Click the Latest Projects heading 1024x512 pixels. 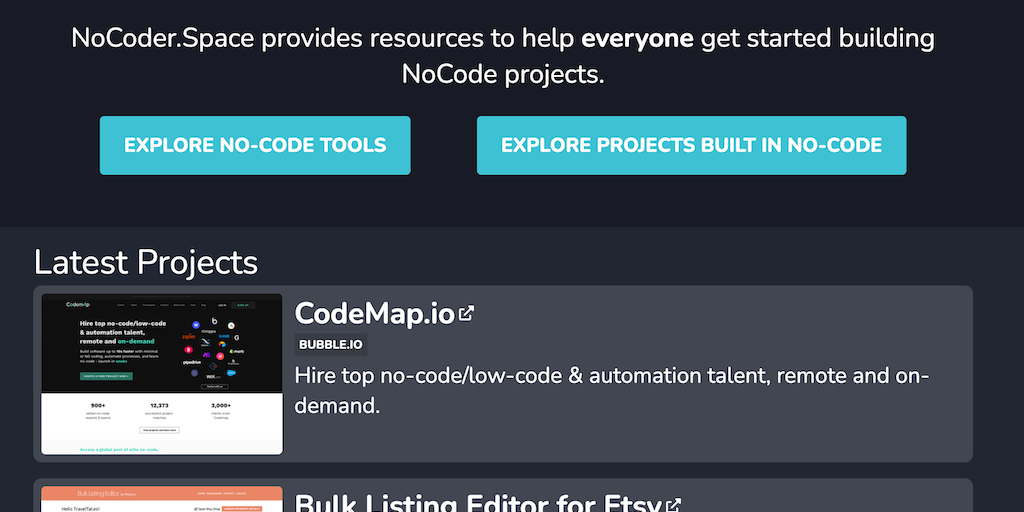click(146, 262)
